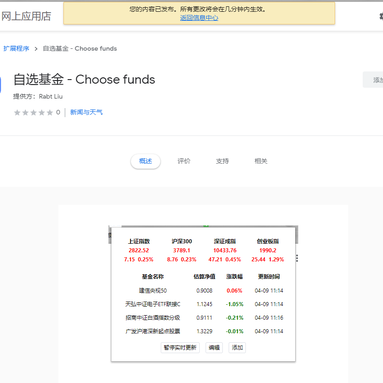Open the 新闻与天气 category link
The image size is (383, 383).
[x=86, y=112]
